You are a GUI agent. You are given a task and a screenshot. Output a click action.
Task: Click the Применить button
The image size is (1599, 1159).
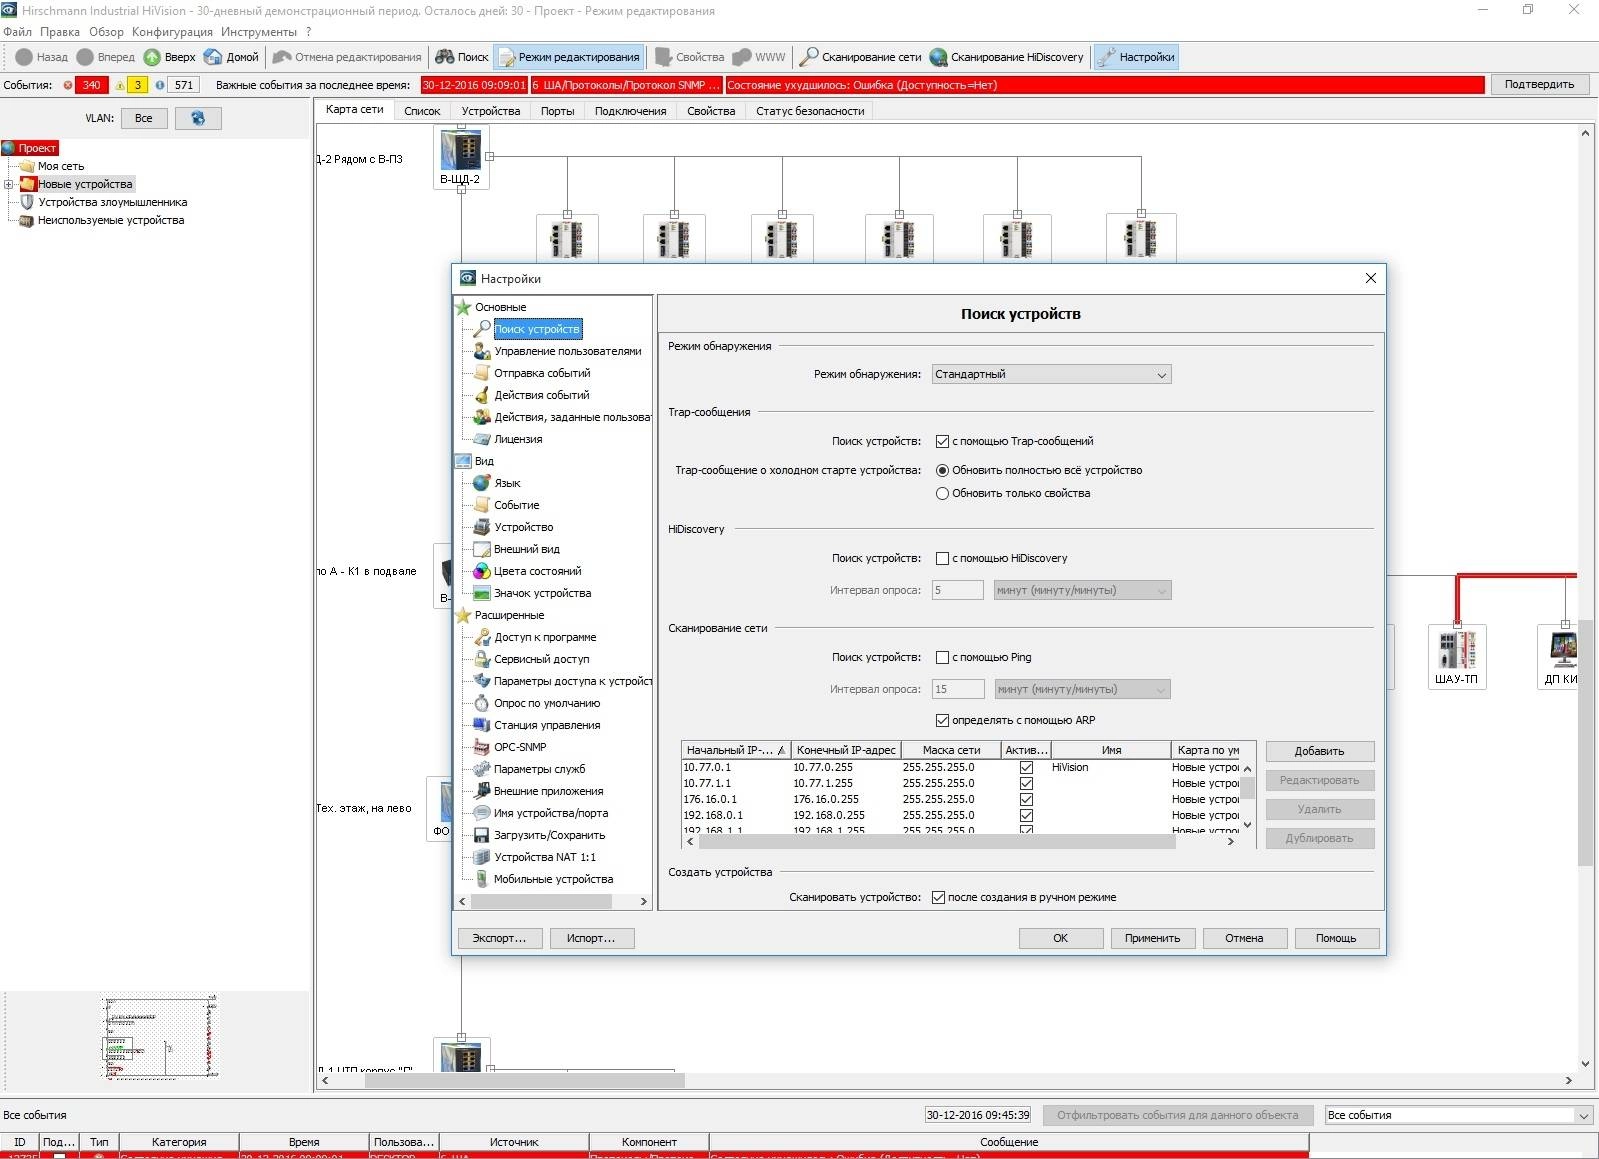pyautogui.click(x=1152, y=938)
